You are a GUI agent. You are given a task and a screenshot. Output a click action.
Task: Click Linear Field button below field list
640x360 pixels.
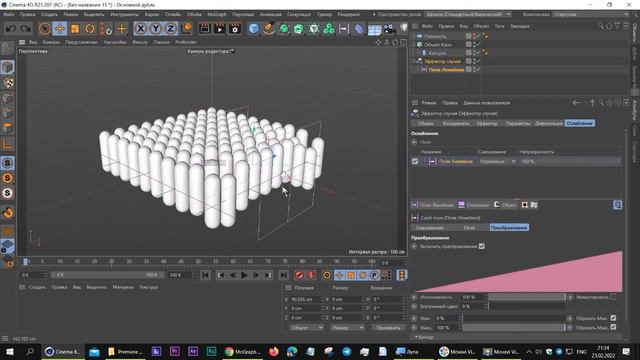click(433, 205)
